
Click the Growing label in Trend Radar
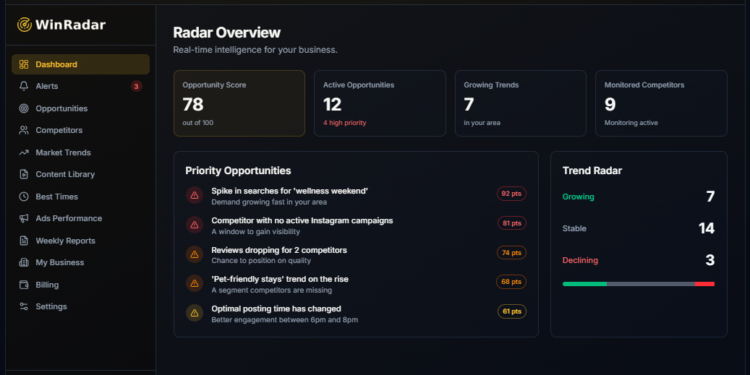[x=578, y=197]
